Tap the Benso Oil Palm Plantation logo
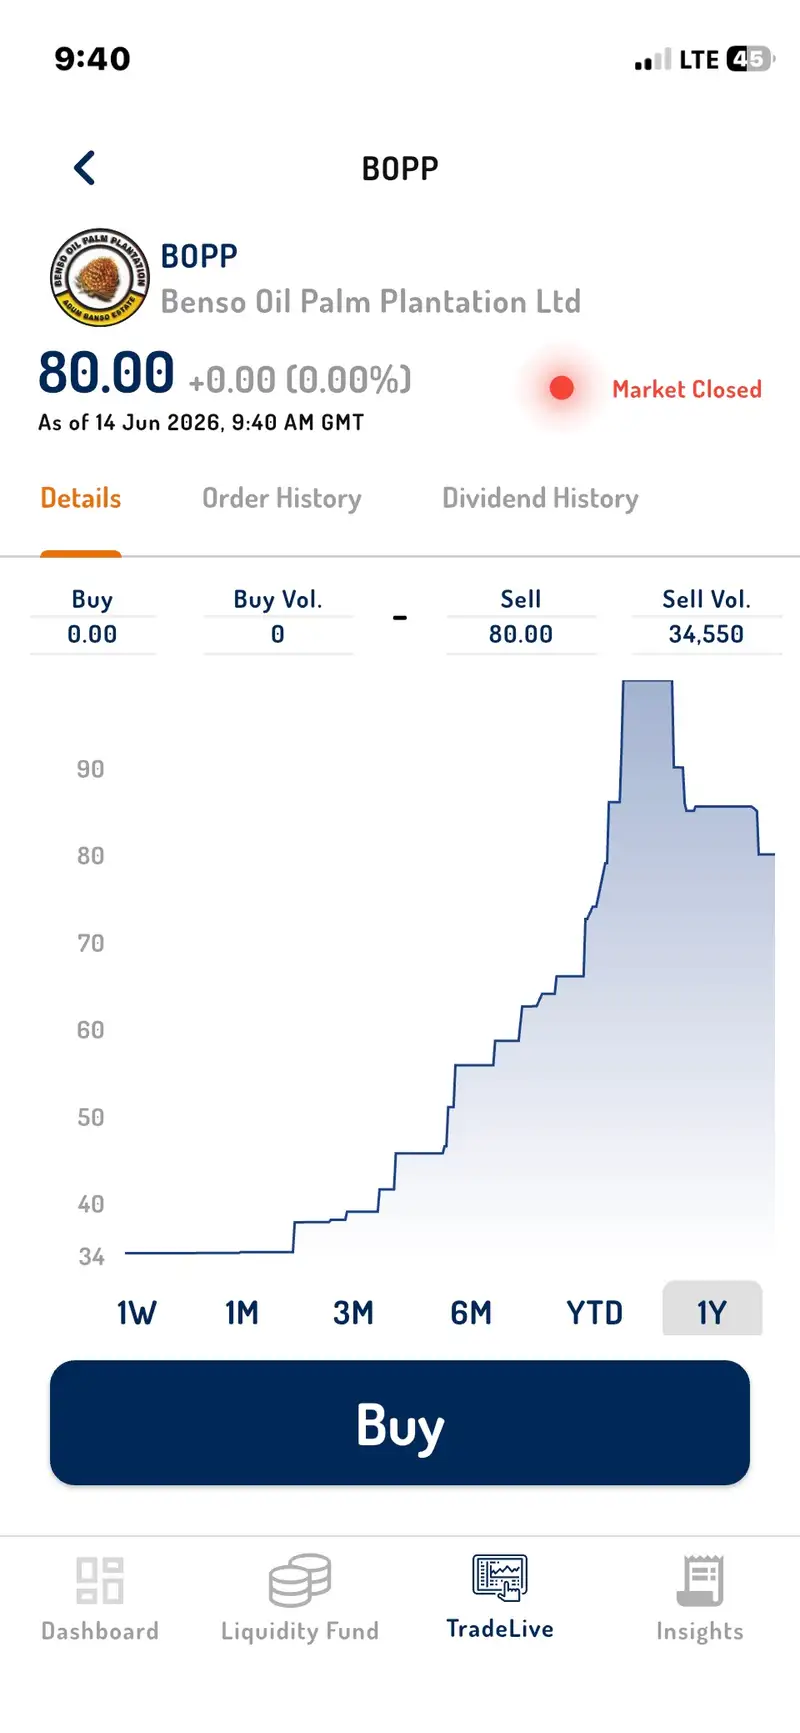 click(99, 278)
